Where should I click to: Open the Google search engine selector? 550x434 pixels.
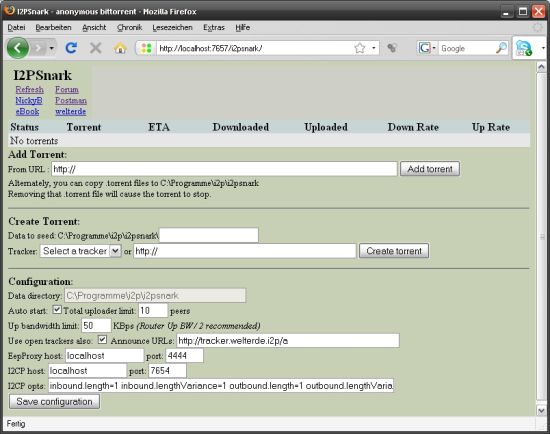pyautogui.click(x=427, y=48)
